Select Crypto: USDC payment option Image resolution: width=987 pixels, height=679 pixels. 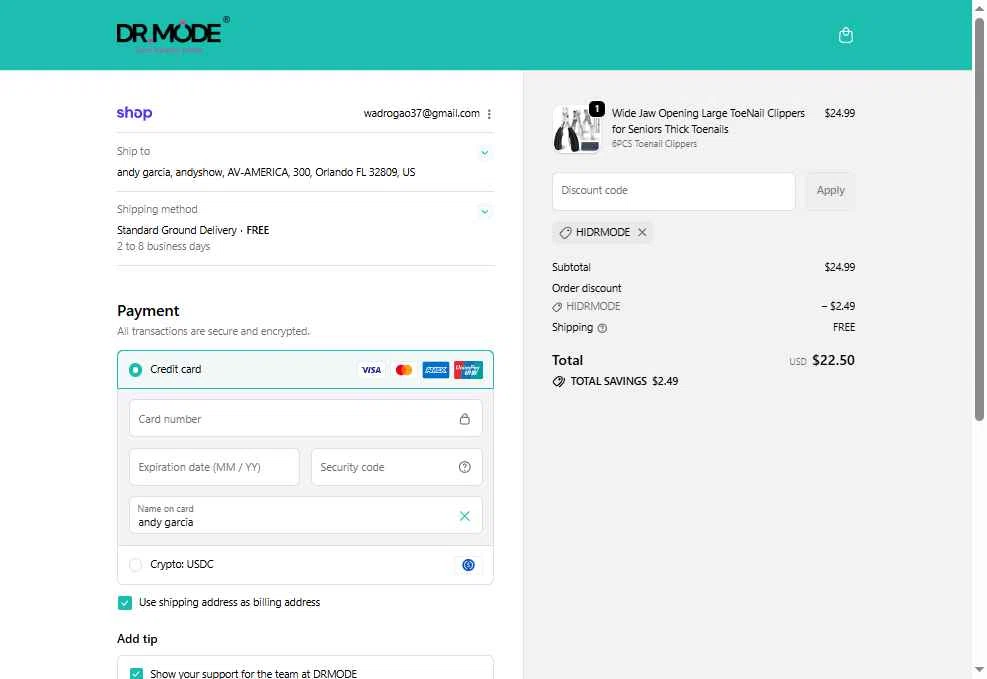[135, 564]
